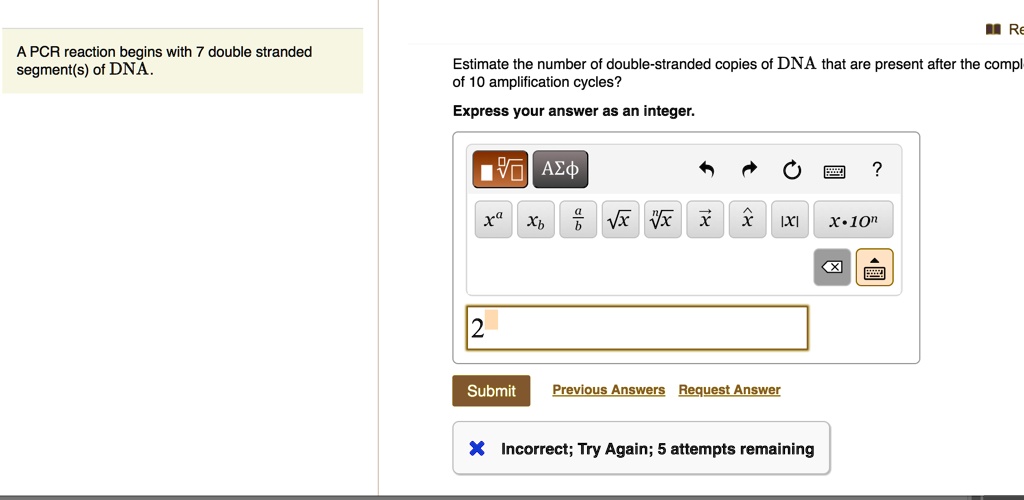This screenshot has height=500, width=1024.
Task: Insert a subscript template
Action: [536, 221]
